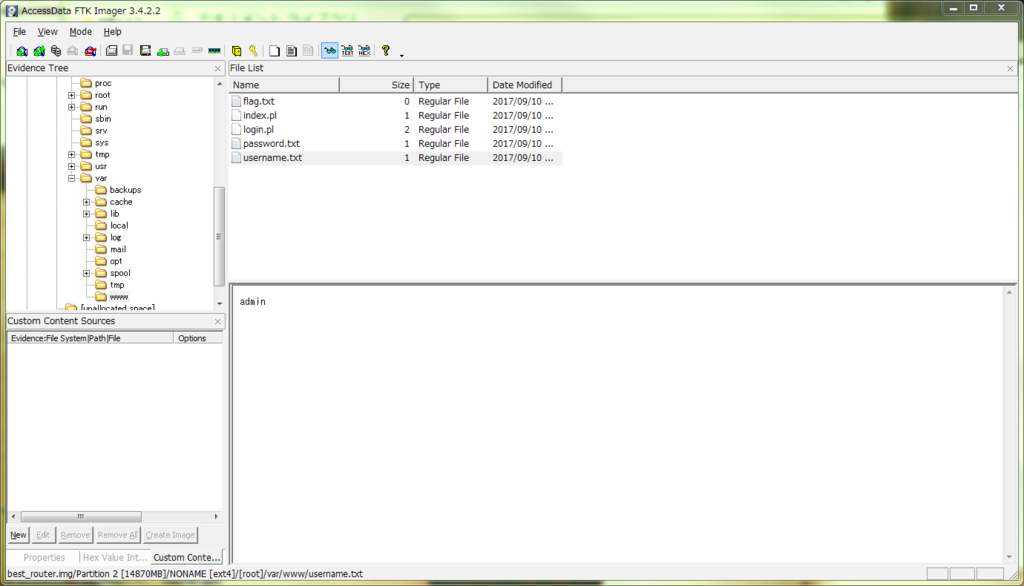Collapse the var folder node
This screenshot has width=1024, height=586.
(71, 178)
